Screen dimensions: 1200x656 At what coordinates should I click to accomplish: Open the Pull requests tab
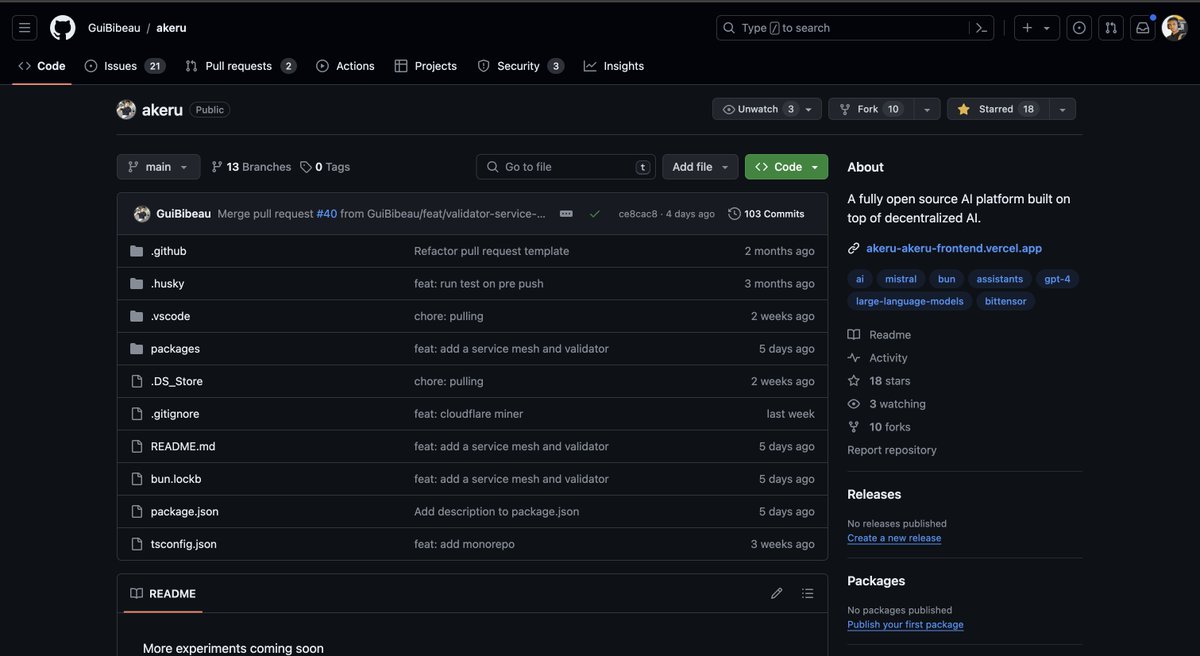240,66
